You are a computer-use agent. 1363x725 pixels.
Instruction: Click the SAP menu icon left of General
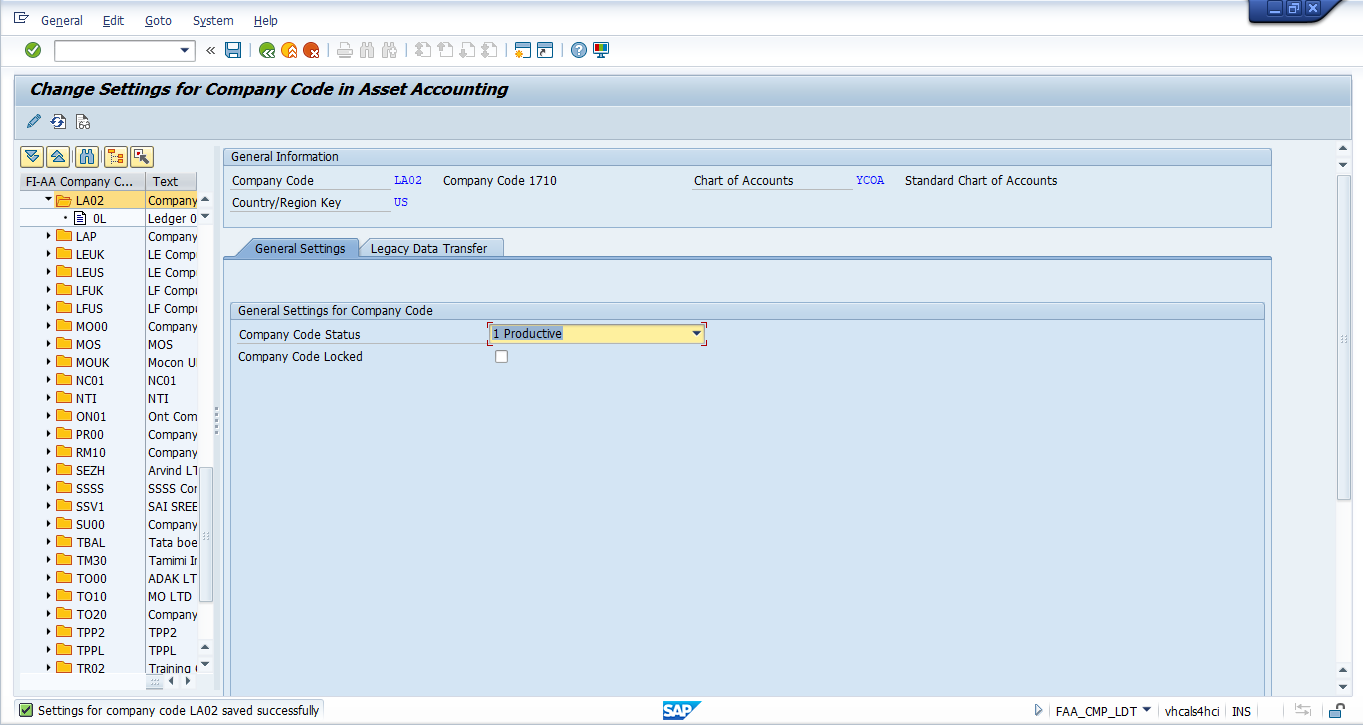pos(22,19)
